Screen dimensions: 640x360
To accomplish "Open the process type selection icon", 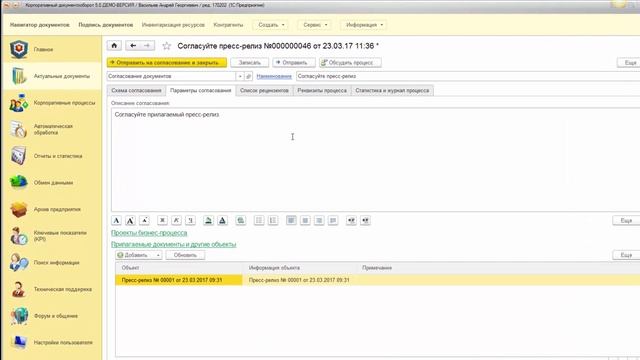I will click(x=249, y=76).
